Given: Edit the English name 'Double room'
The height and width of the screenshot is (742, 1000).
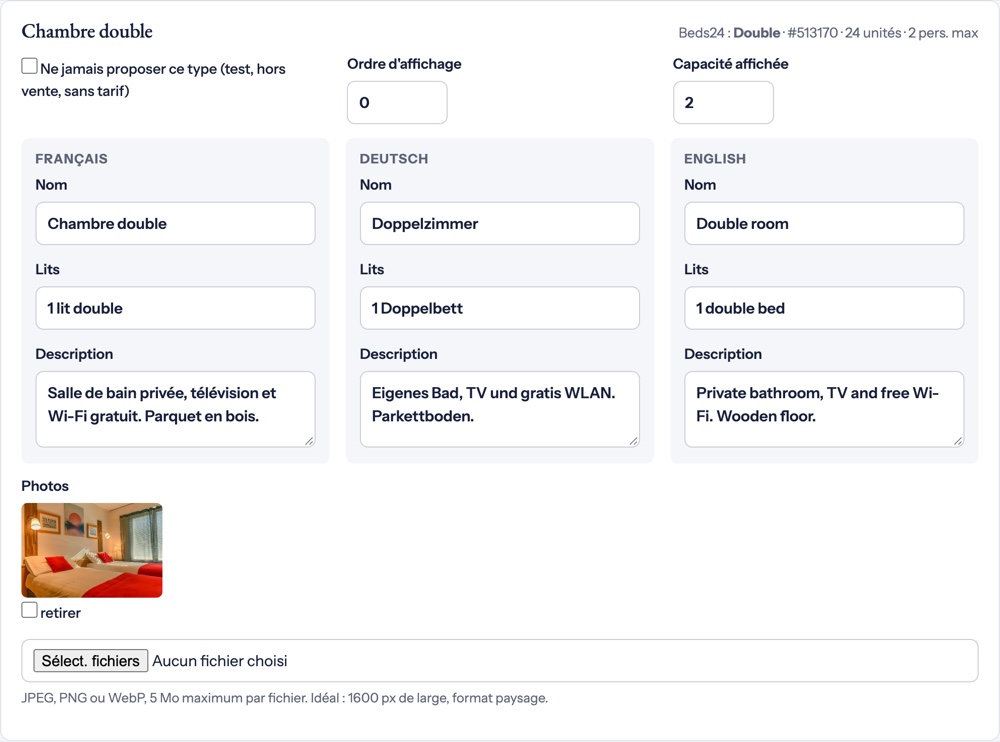Looking at the screenshot, I should pos(824,224).
